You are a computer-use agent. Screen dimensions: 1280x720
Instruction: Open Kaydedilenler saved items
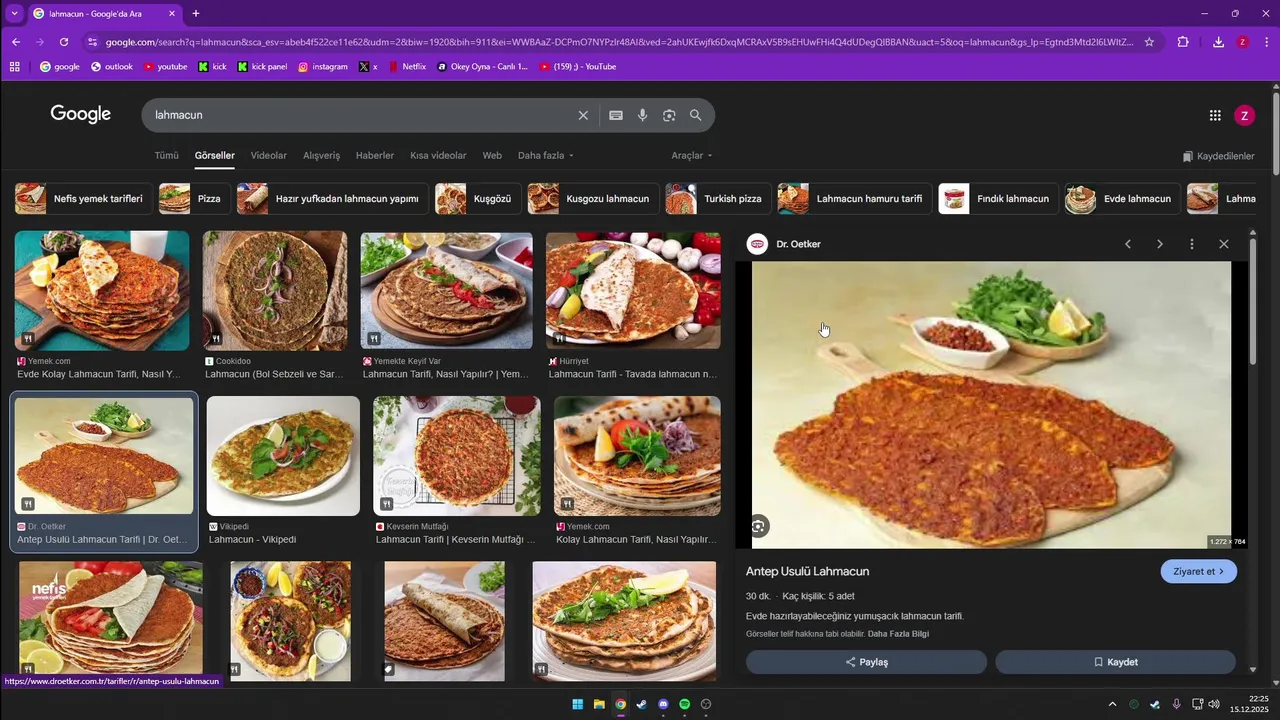(x=1218, y=157)
